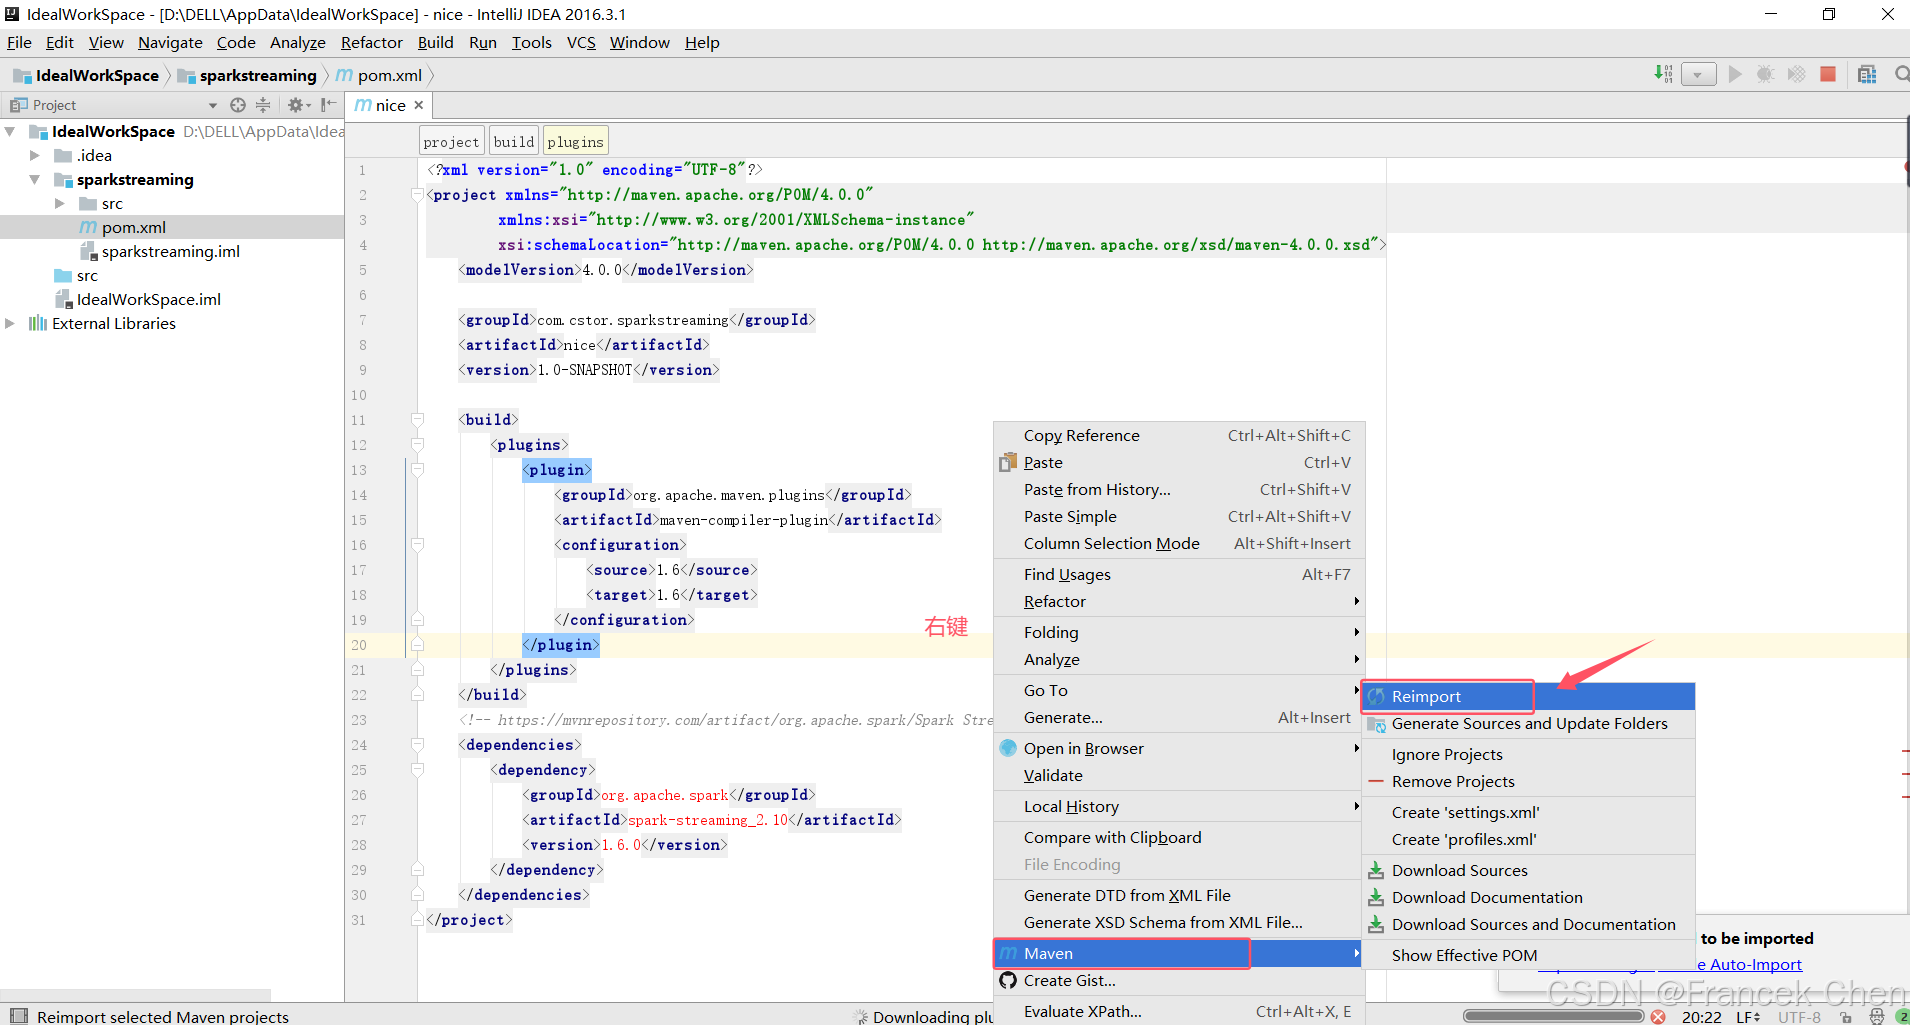Select Show Effective POM
Viewport: 1910px width, 1025px height.
(x=1528, y=955)
